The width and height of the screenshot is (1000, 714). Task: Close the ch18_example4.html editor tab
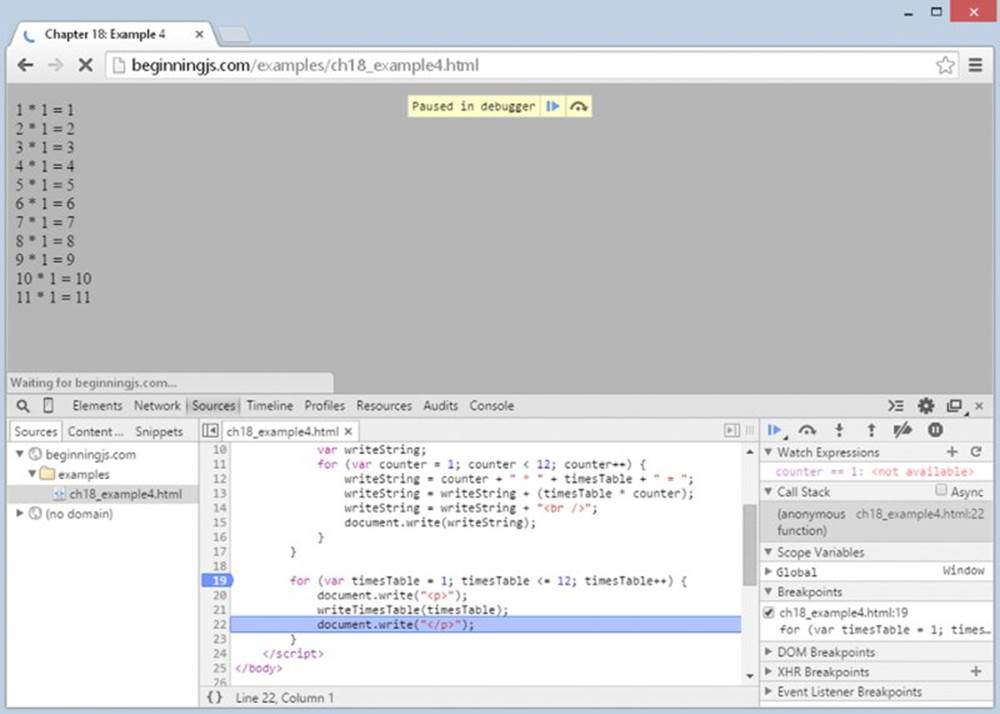348,432
